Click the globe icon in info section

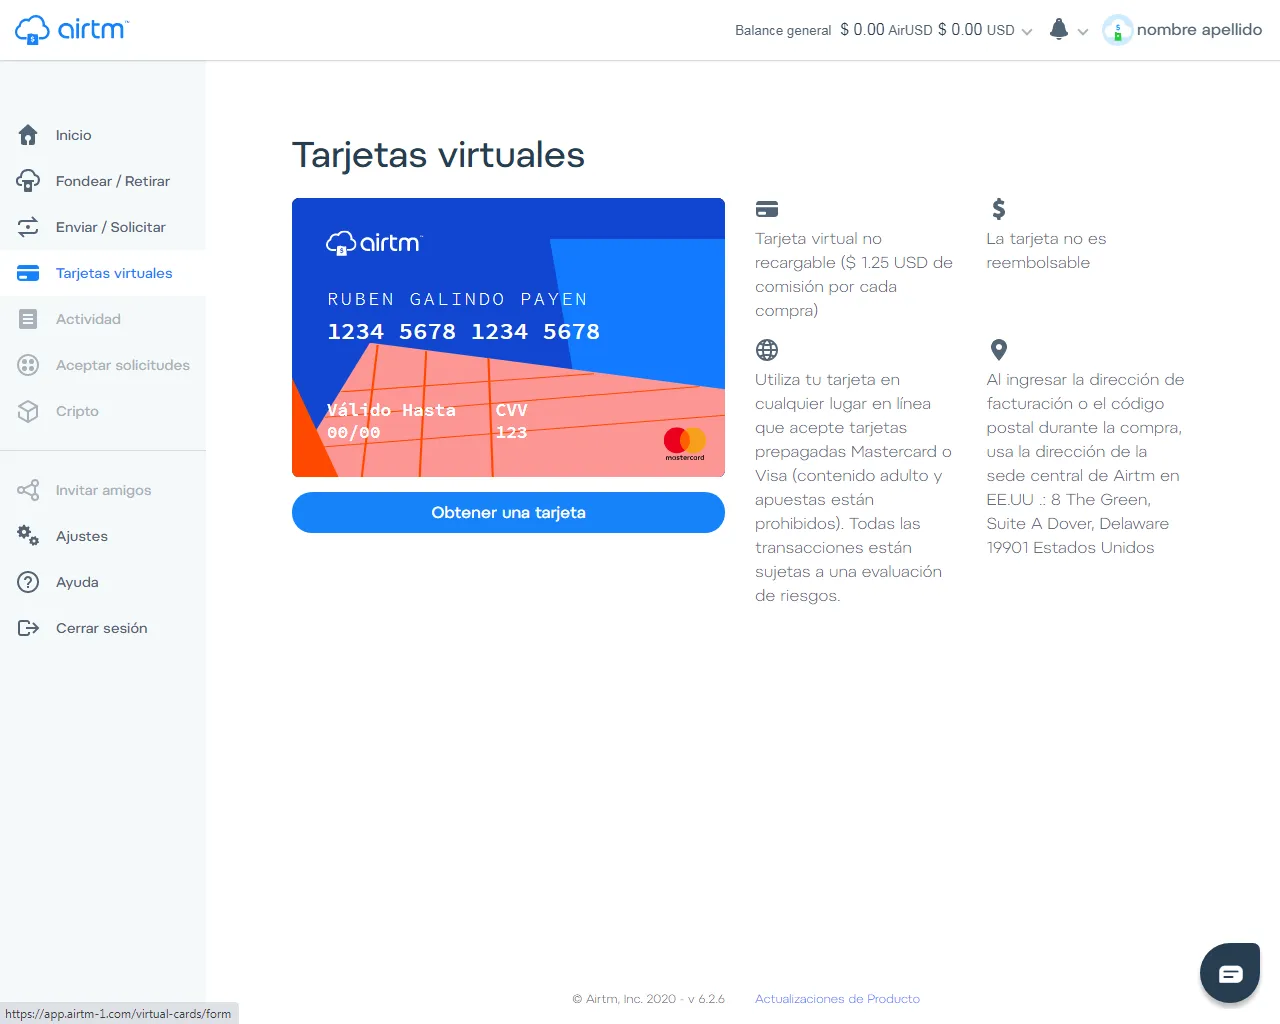767,350
